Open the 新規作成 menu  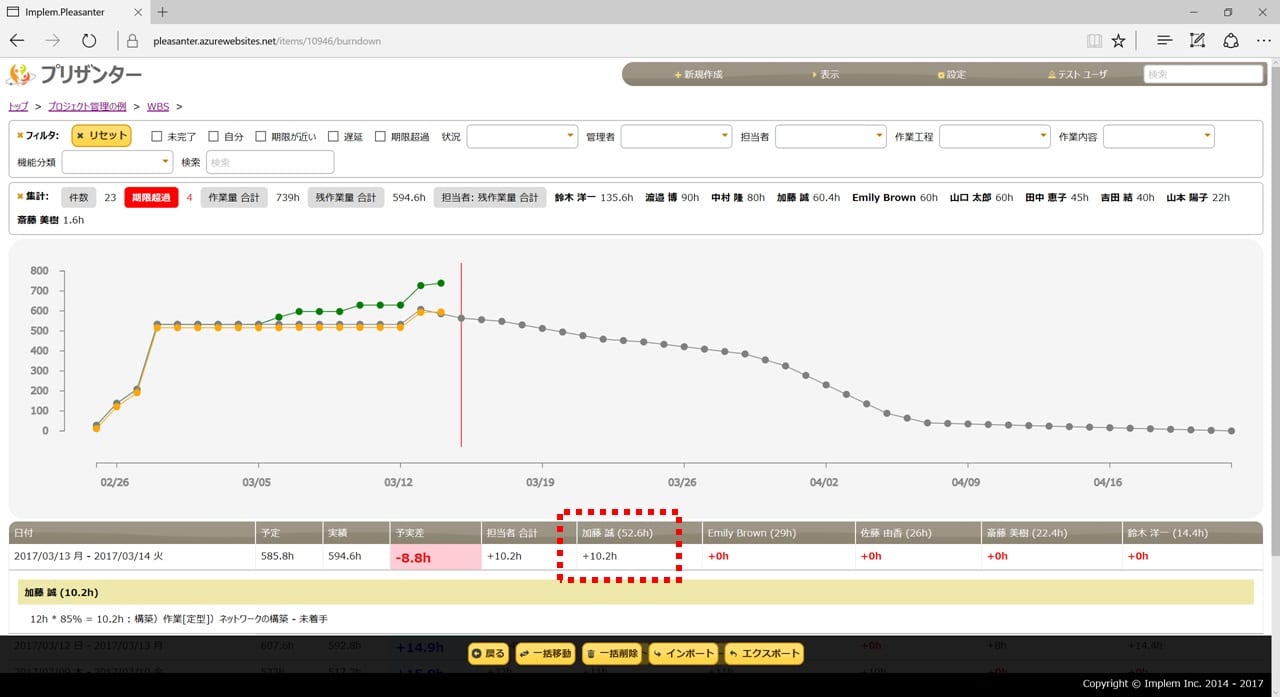[x=698, y=75]
